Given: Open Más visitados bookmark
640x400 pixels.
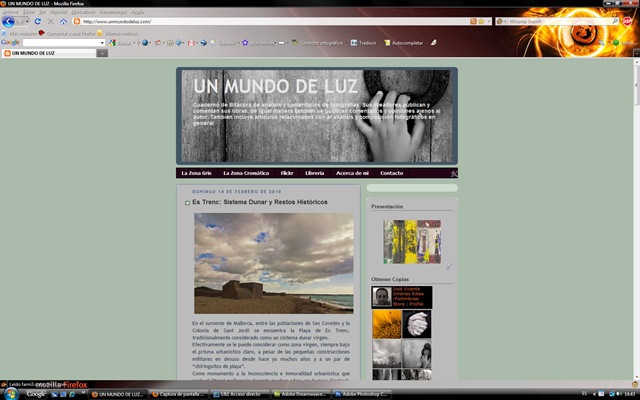Looking at the screenshot, I should [20, 33].
